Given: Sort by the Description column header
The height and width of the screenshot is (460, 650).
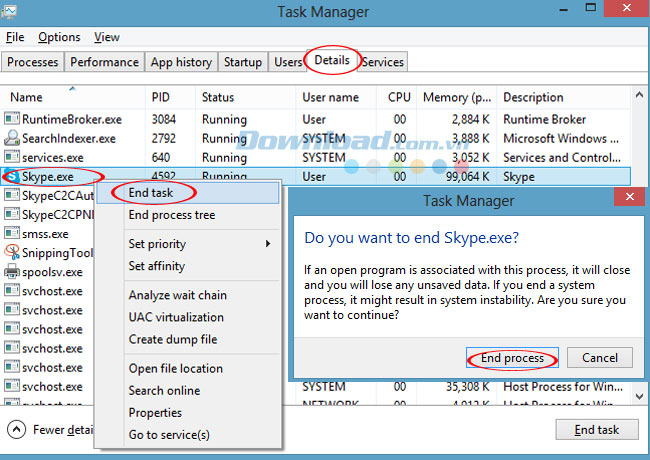Looking at the screenshot, I should (x=564, y=97).
